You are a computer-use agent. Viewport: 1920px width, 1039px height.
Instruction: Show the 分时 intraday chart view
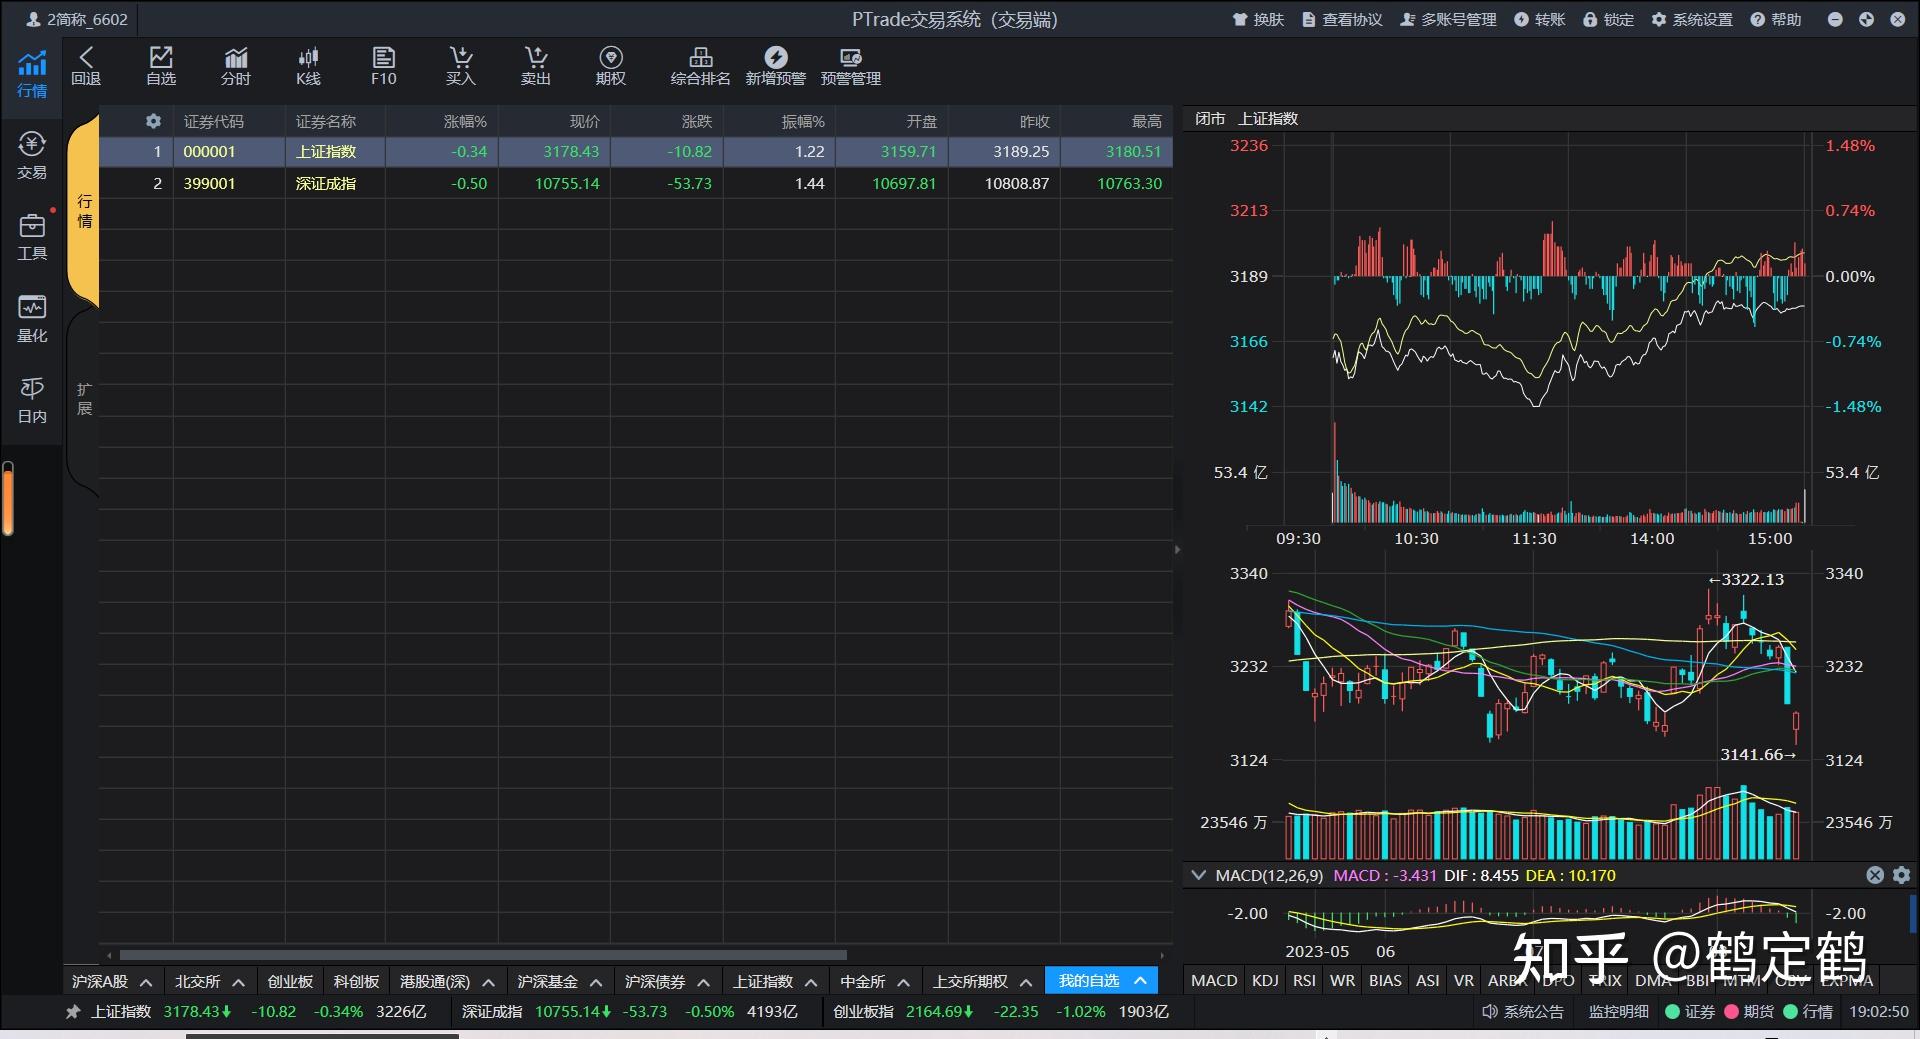(236, 66)
